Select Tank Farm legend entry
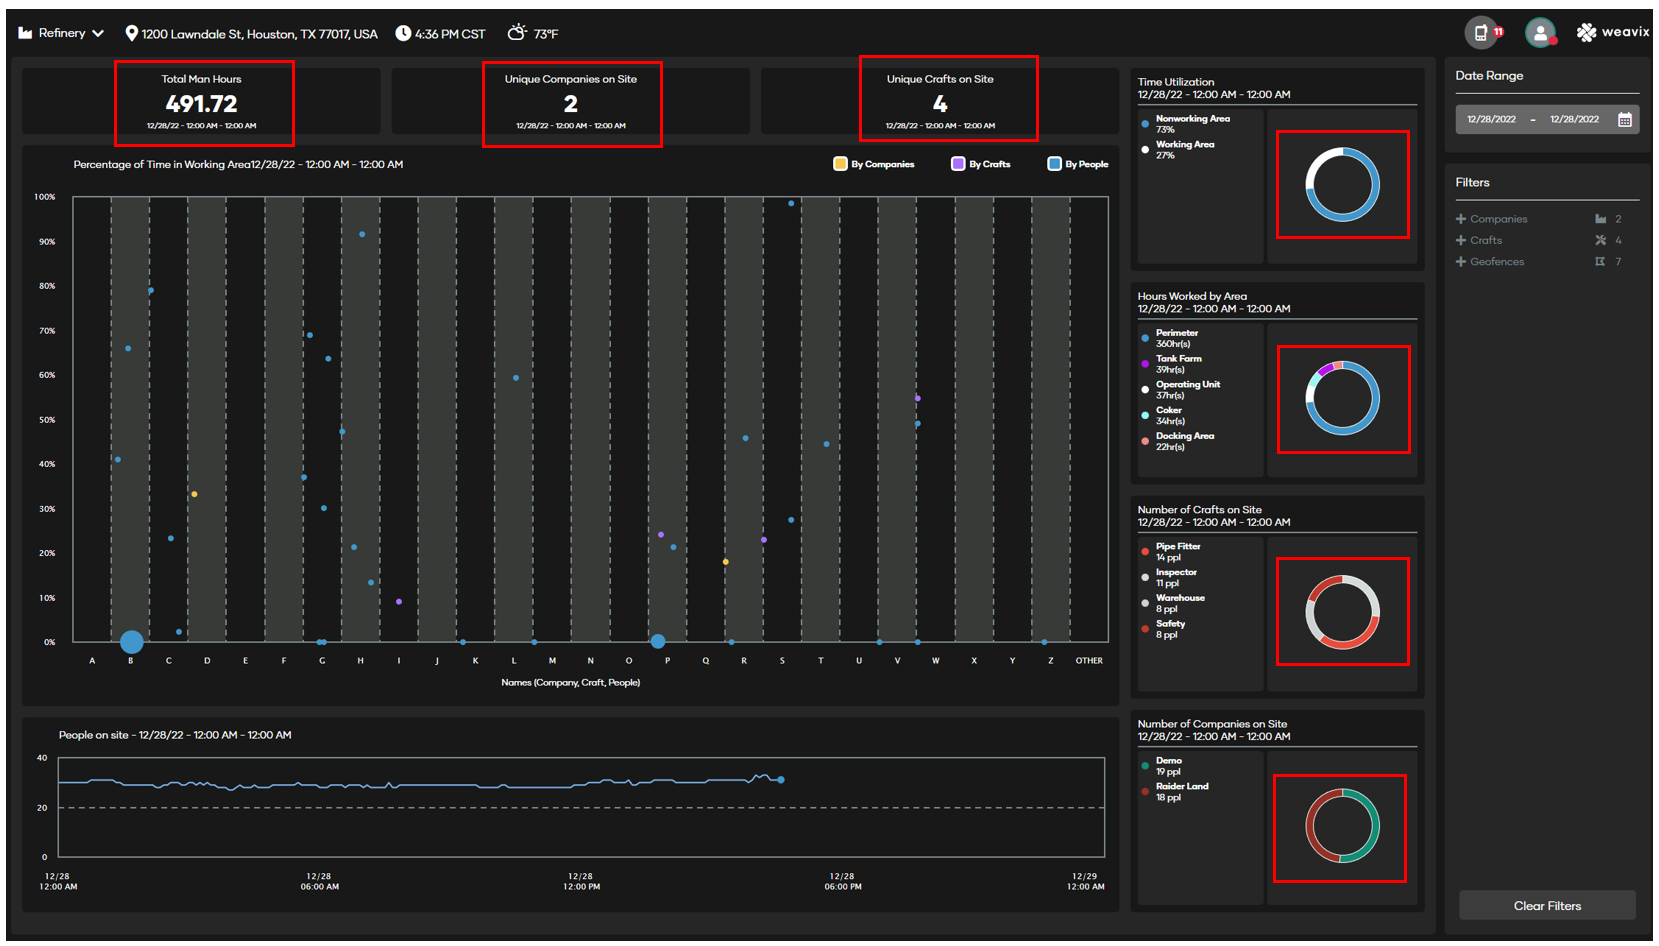Screen dimensions: 1659x946 (1172, 364)
